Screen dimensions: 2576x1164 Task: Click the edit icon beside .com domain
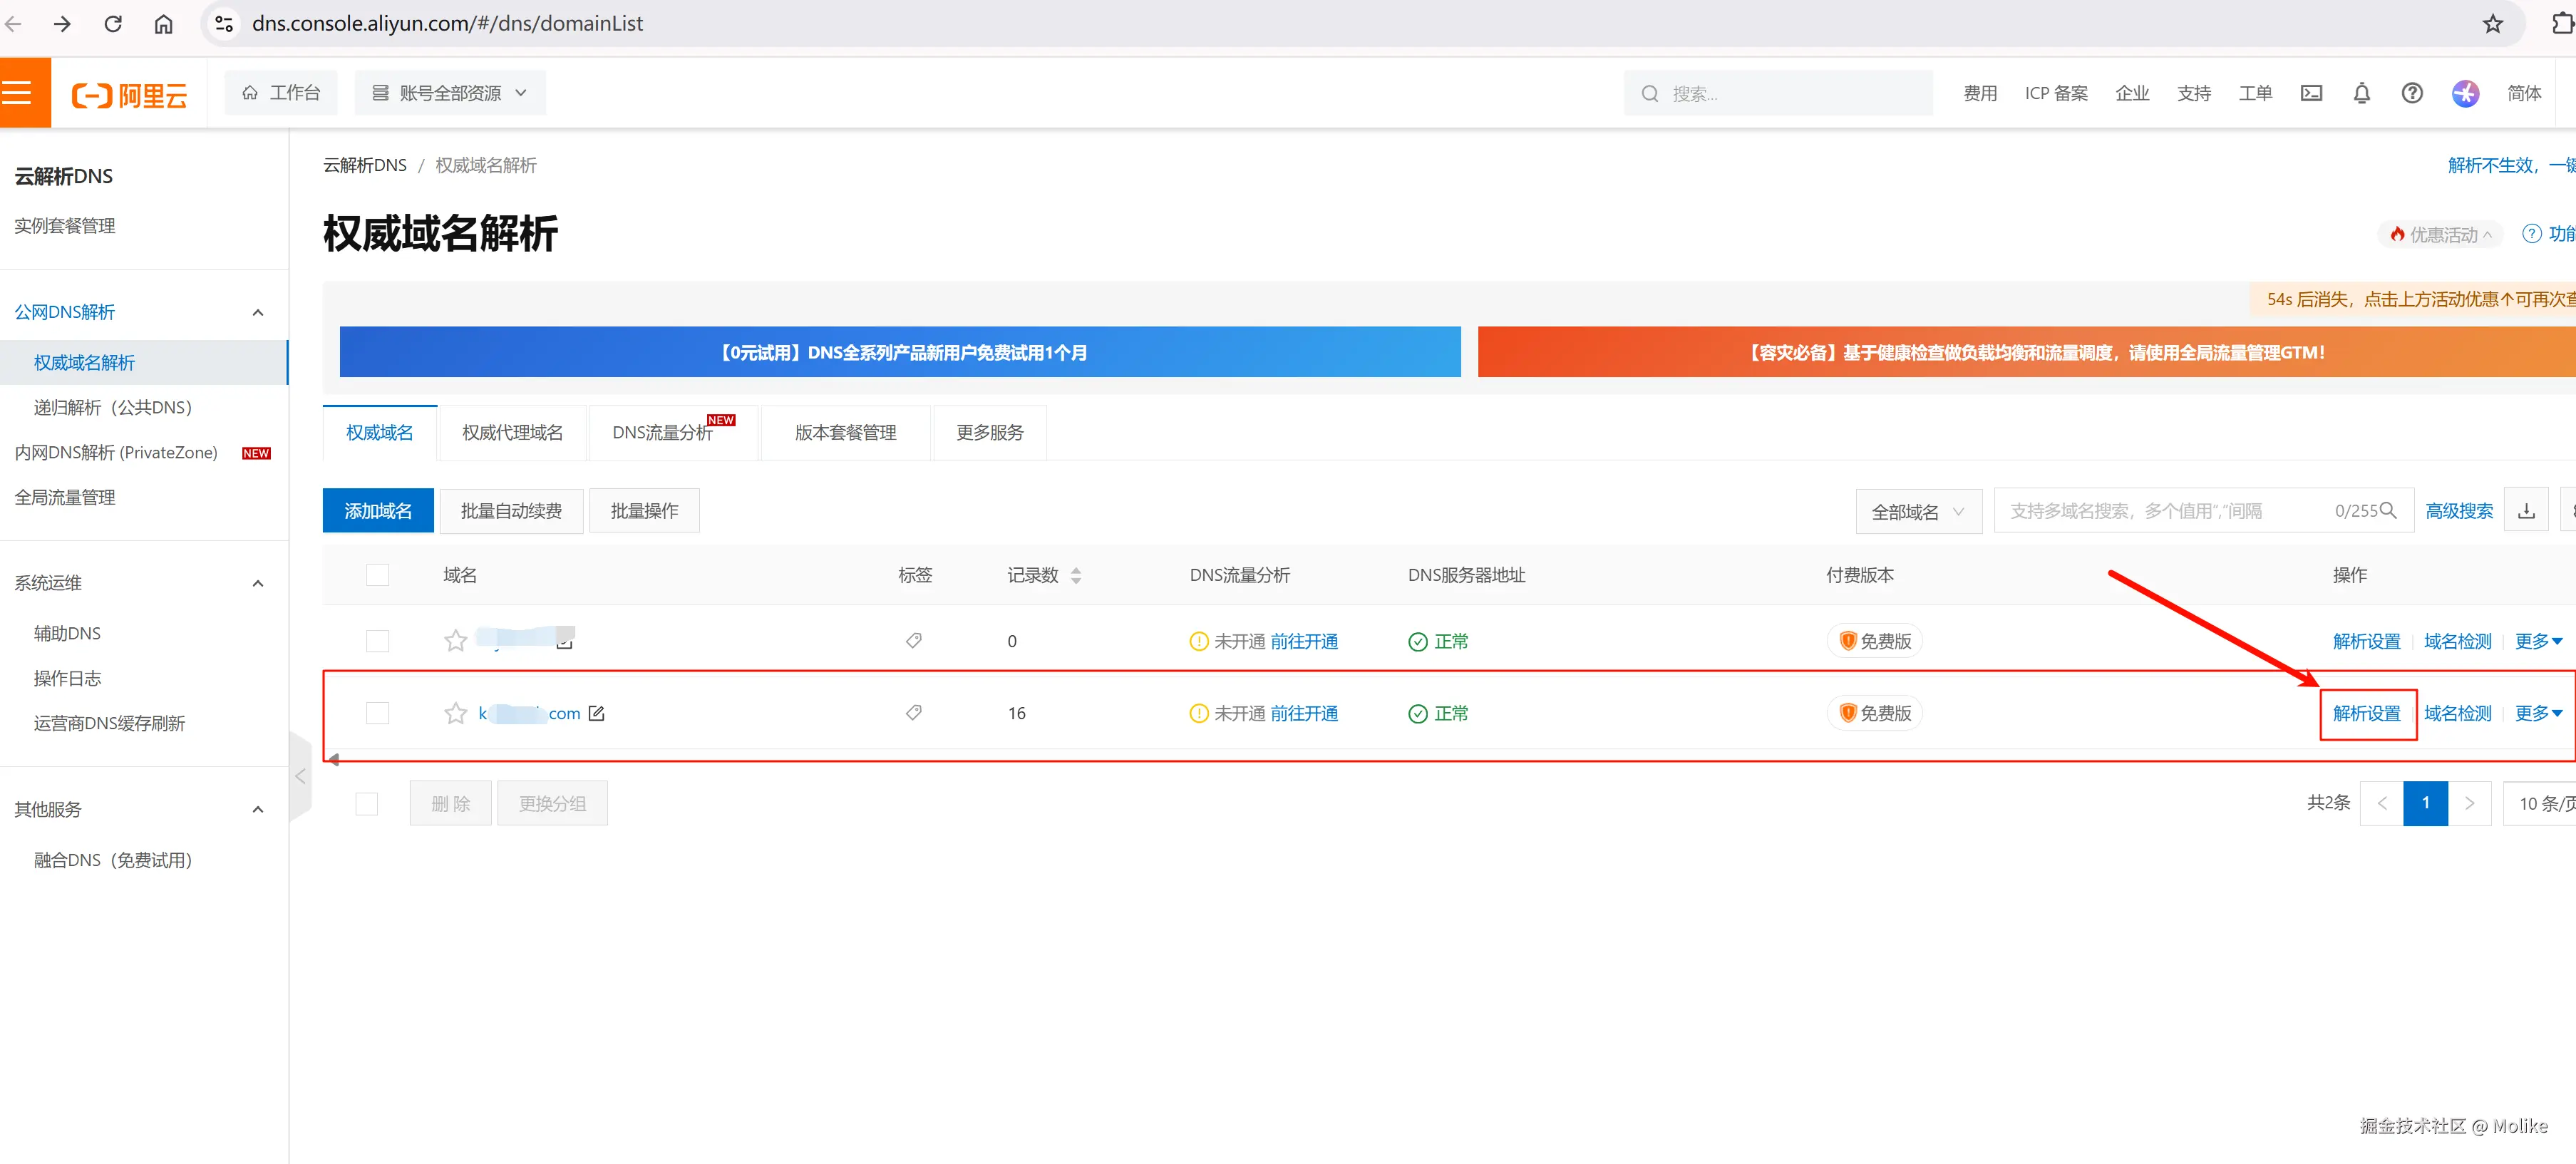597,713
